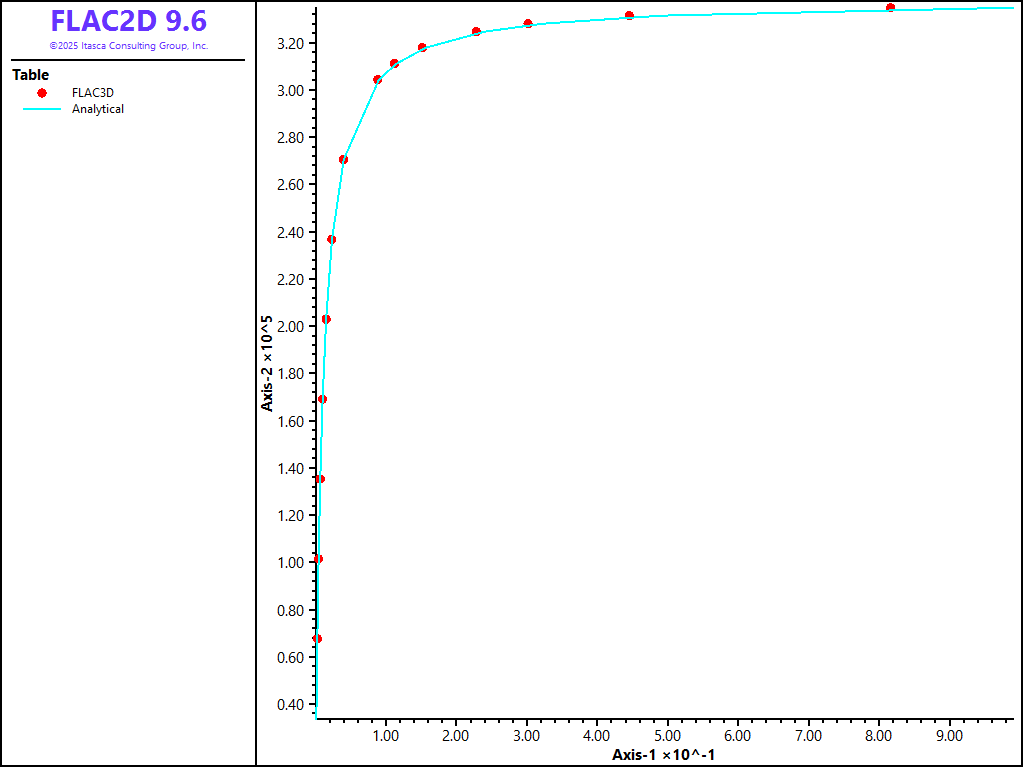The width and height of the screenshot is (1024, 768).
Task: Click the red FLAC3D legend marker
Action: (x=42, y=93)
